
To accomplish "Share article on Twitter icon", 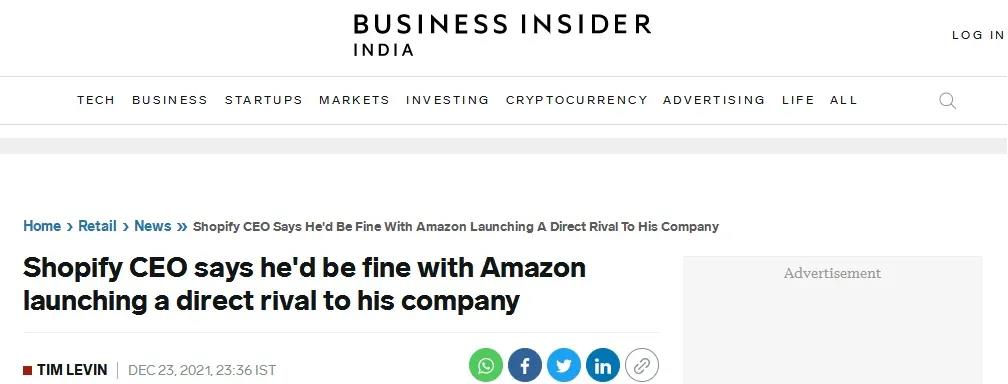I will [564, 365].
